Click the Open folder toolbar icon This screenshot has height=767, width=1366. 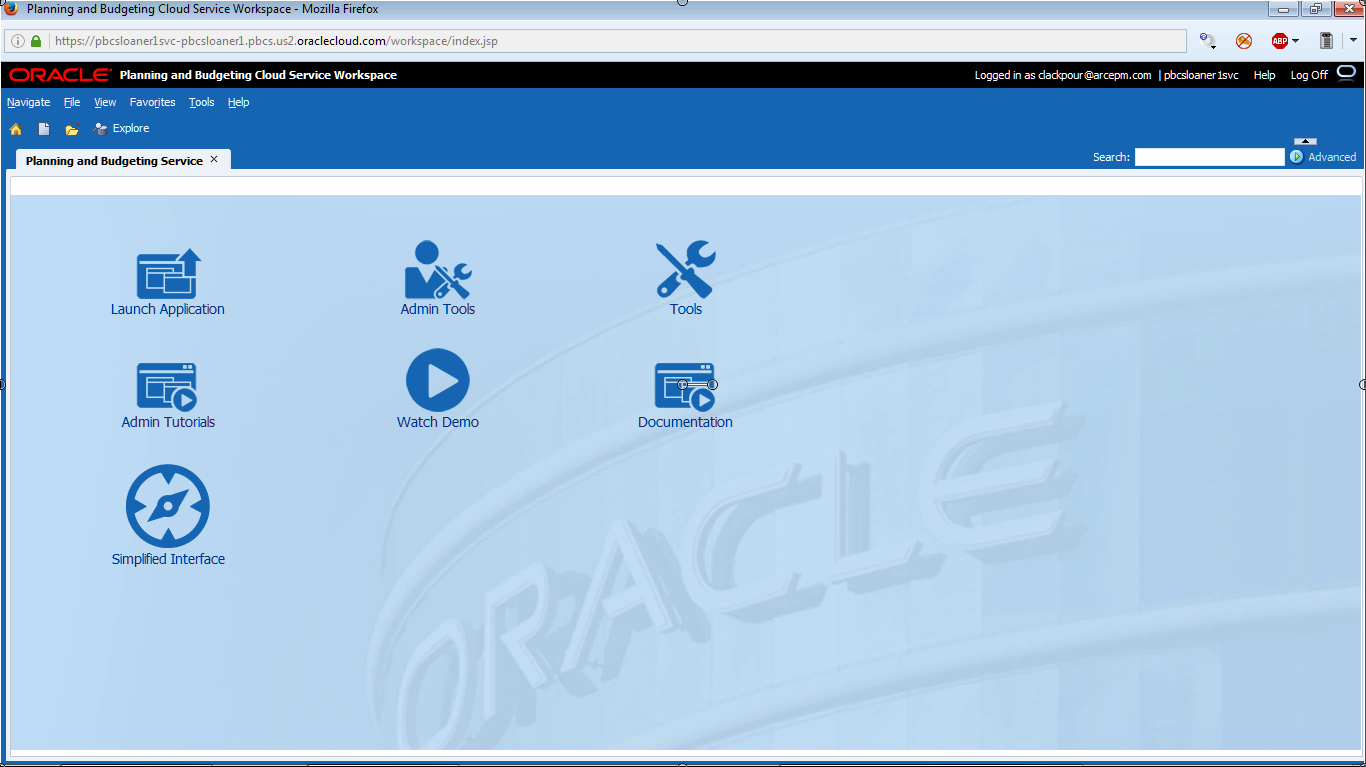[x=72, y=129]
